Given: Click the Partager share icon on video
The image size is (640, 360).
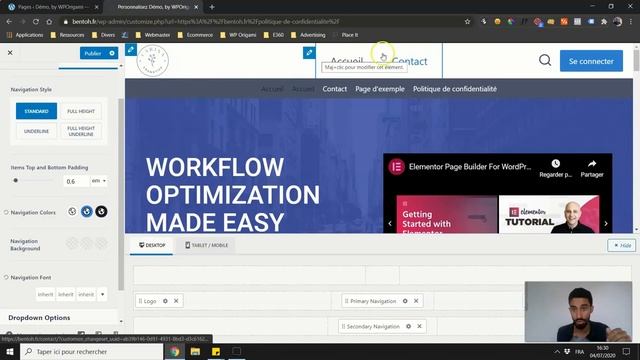Looking at the screenshot, I should tap(592, 164).
